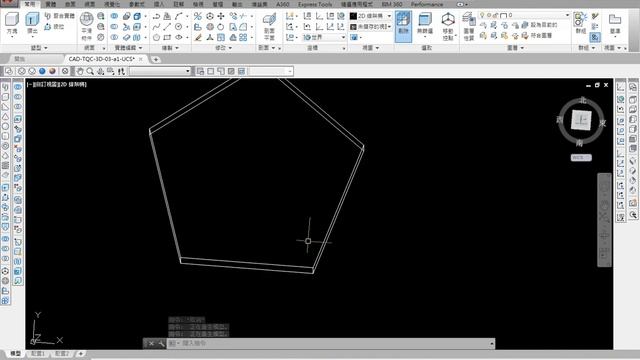Open the Base (基準) view tool
Image resolution: width=640 pixels, height=360 pixels.
point(614,23)
